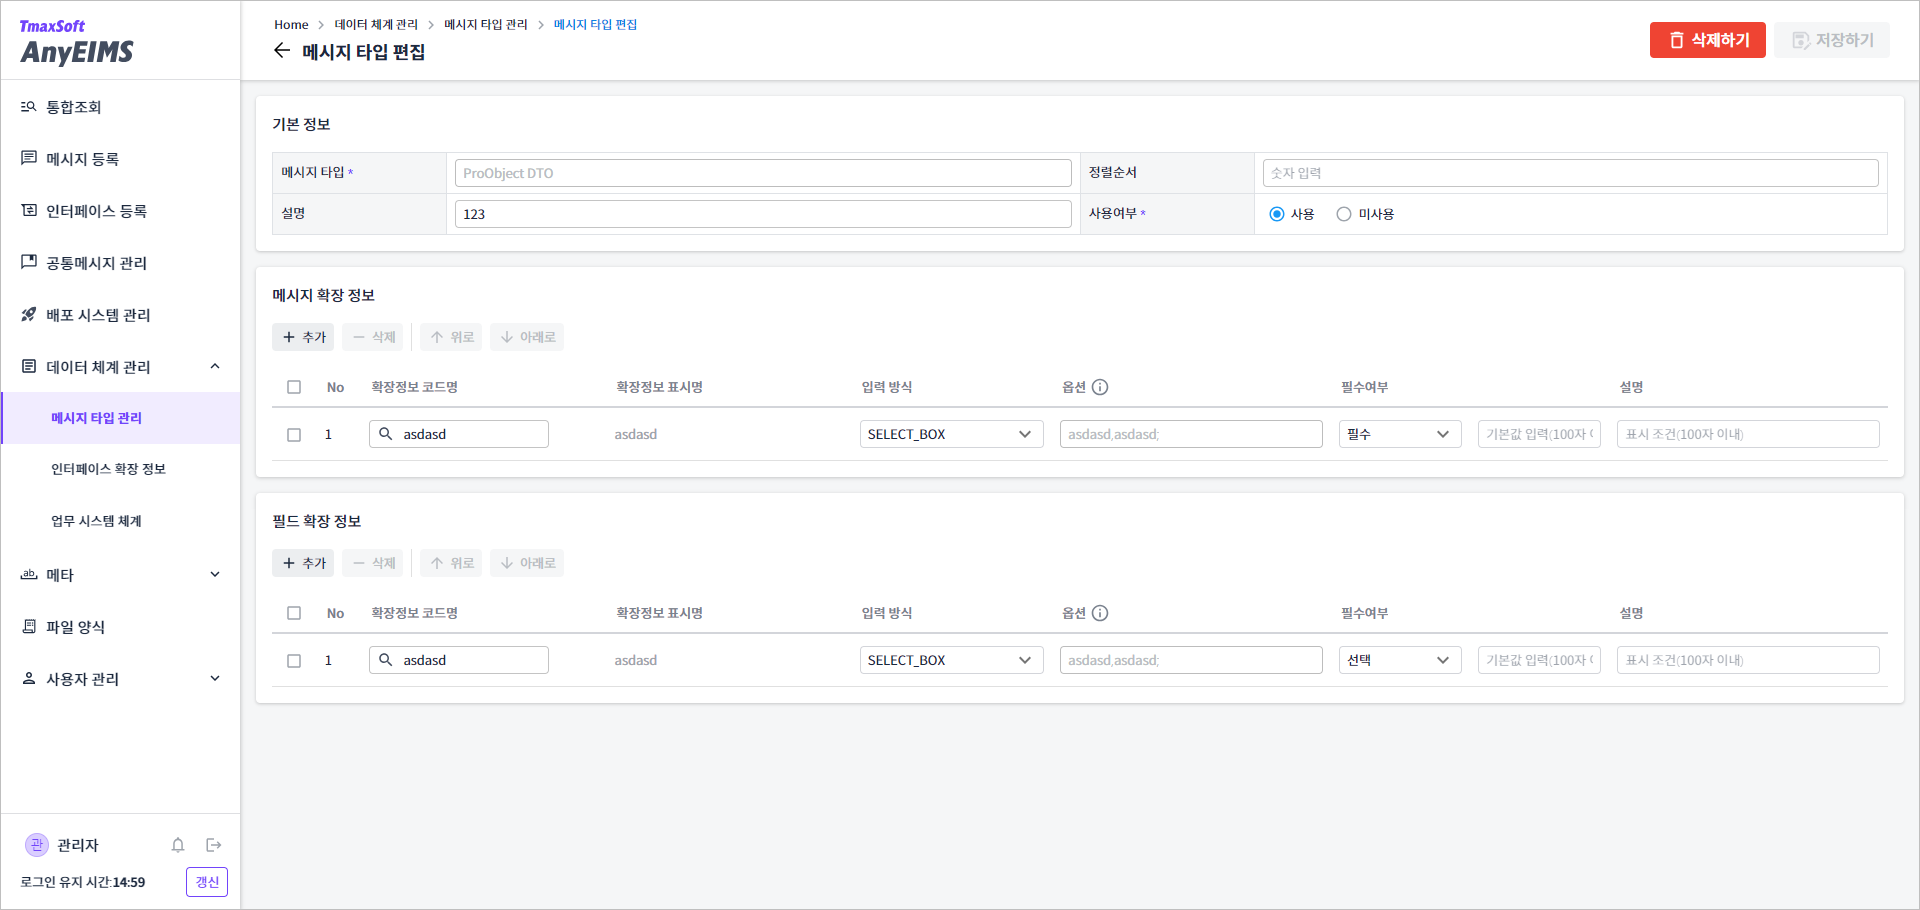Click the search icon in the 메시지 확장 정보 asdasd field
The image size is (1920, 910).
coord(385,434)
